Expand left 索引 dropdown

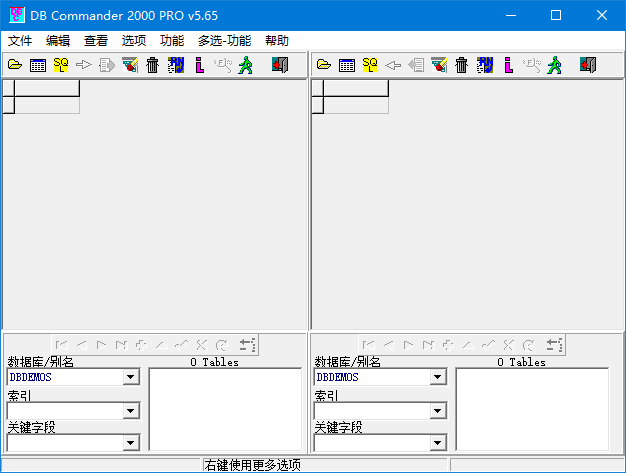[131, 411]
